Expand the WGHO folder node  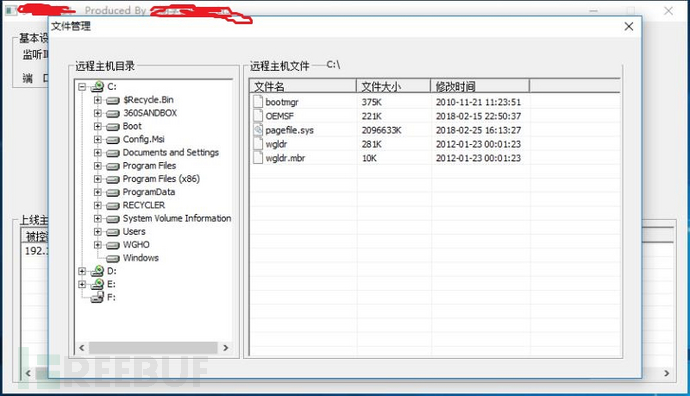pyautogui.click(x=98, y=245)
